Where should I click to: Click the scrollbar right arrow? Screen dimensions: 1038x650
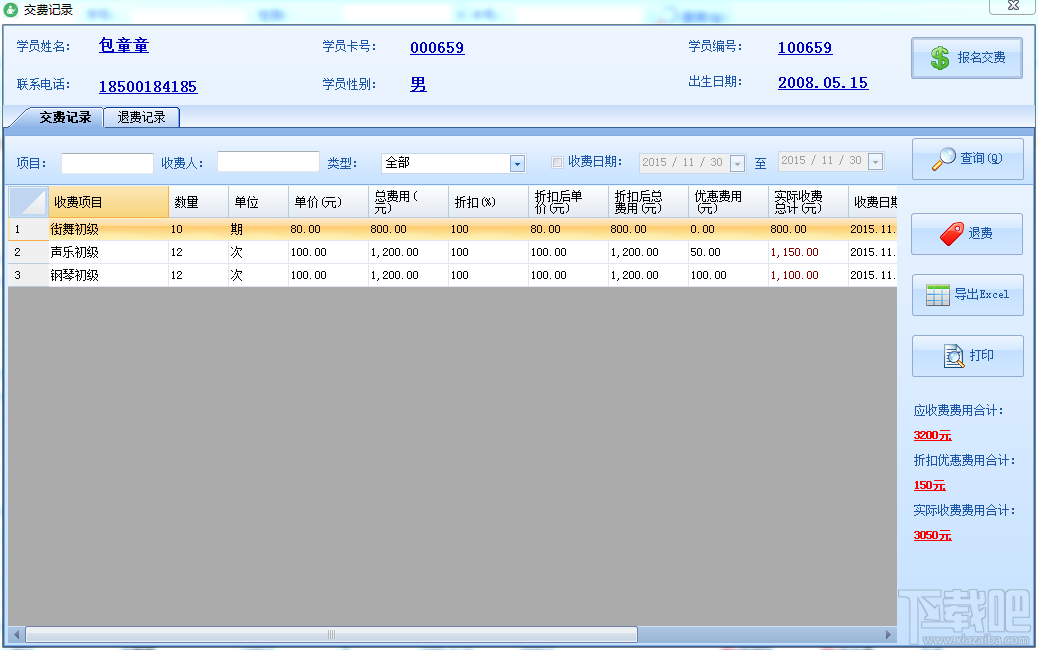(x=888, y=635)
